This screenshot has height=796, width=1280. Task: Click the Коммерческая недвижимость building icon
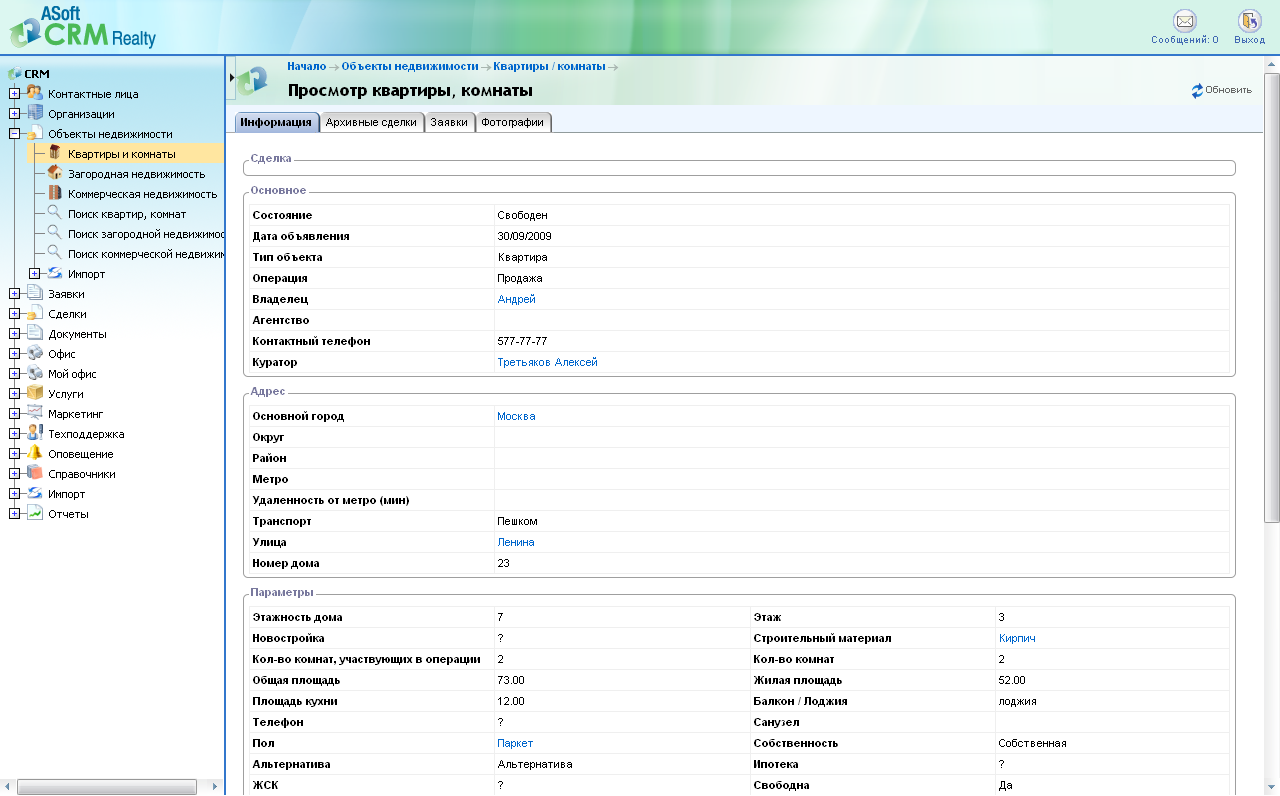(55, 193)
